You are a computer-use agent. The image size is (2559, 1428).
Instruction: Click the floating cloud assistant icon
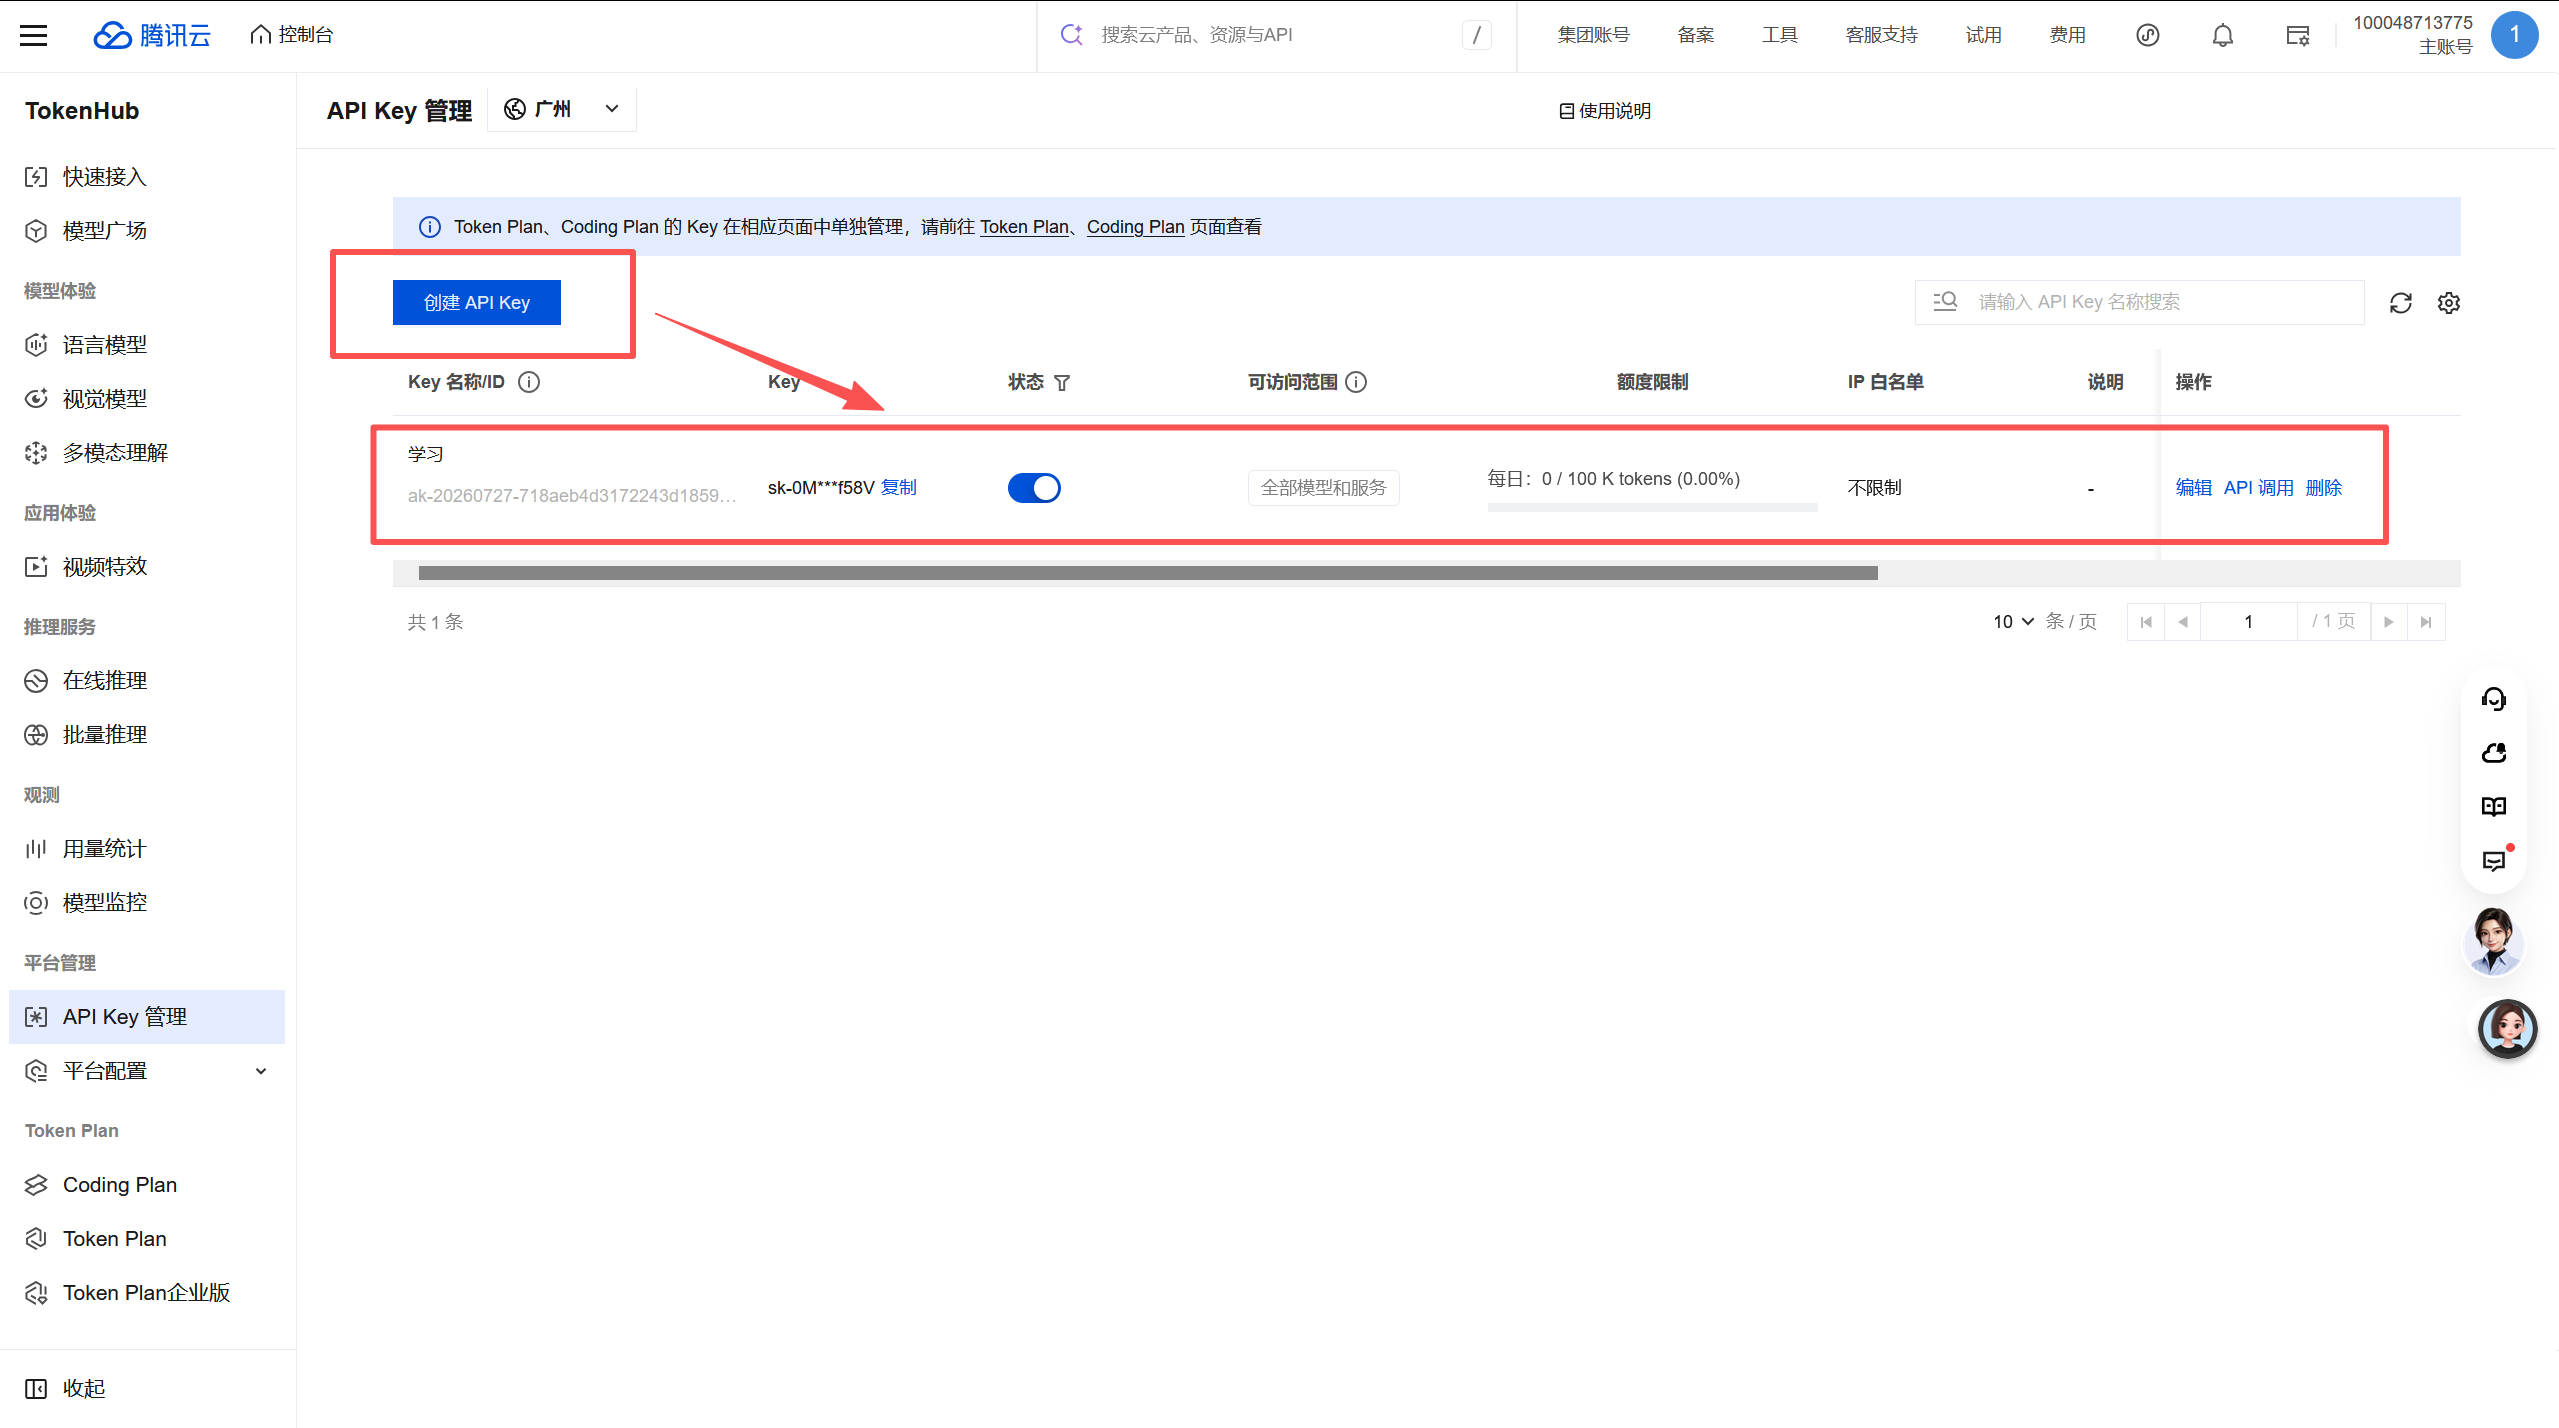point(2494,753)
